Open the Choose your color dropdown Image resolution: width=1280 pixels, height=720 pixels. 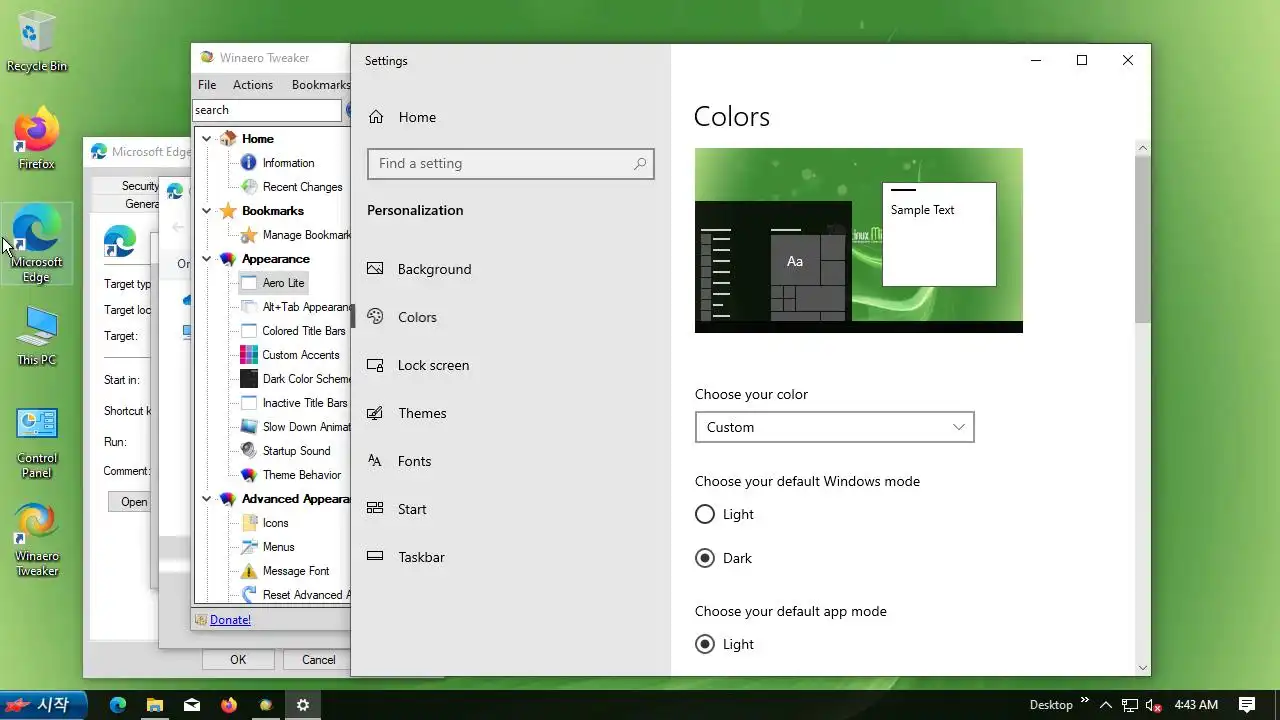tap(835, 427)
